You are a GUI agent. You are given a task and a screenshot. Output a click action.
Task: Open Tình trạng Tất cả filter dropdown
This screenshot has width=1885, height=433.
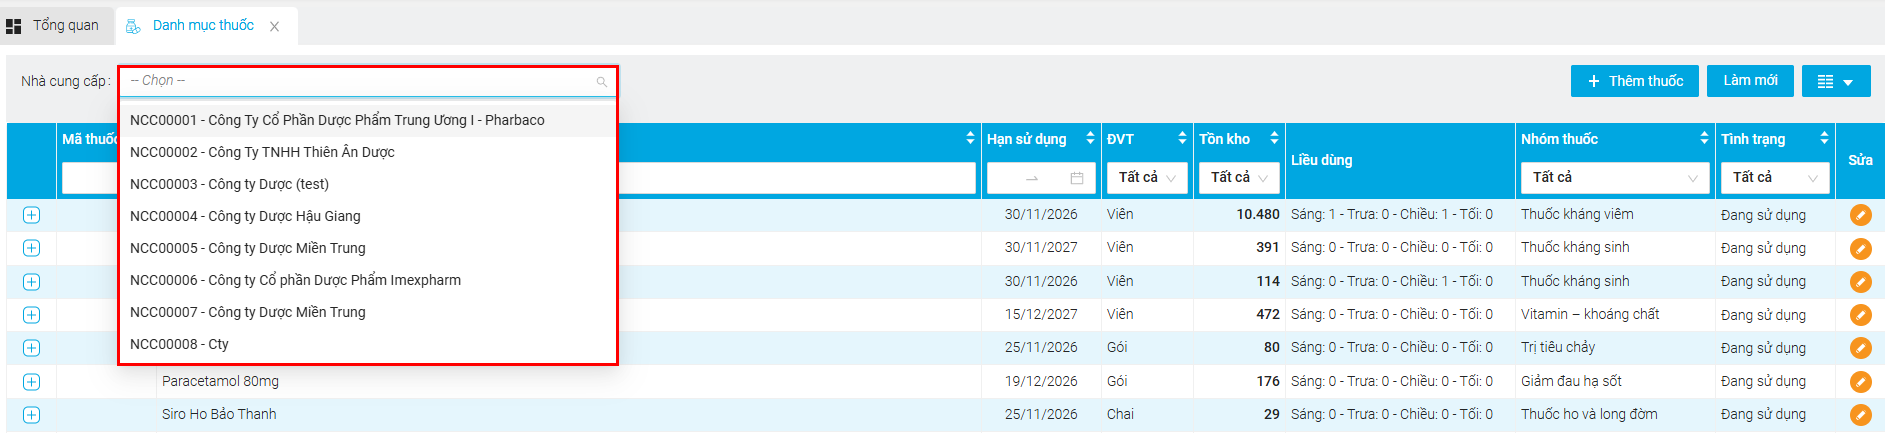(1775, 178)
